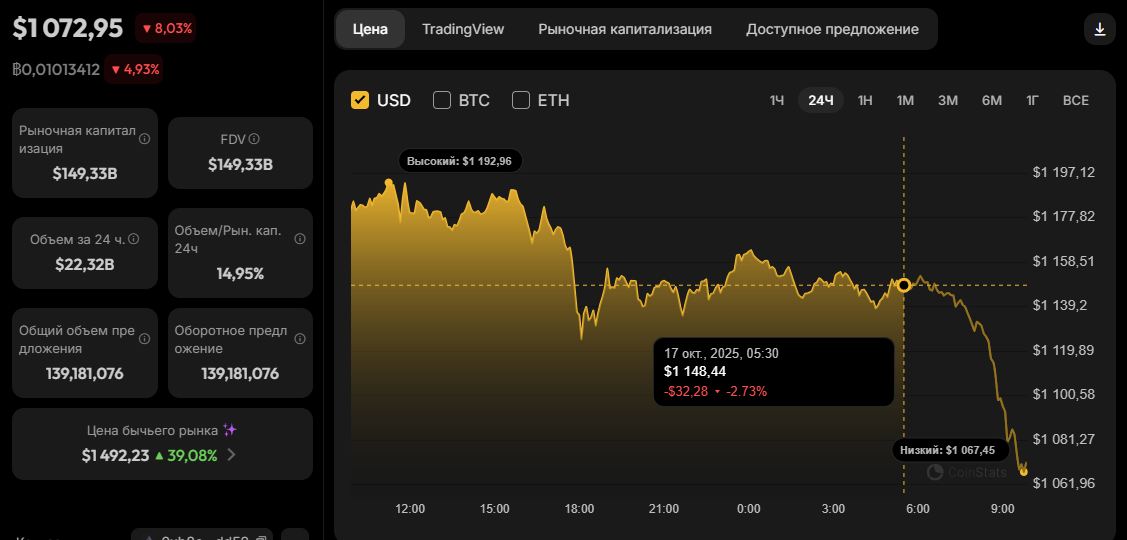Switch to the TradingView tab
Viewport: 1127px width, 540px height.
[463, 29]
